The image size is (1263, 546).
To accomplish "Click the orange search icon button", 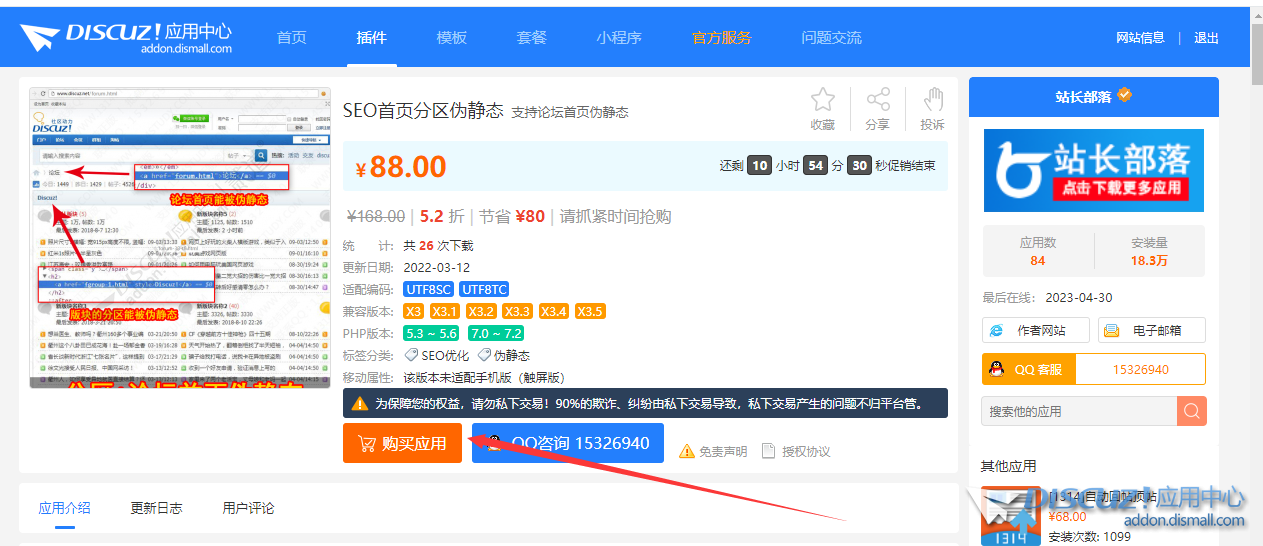I will (x=1192, y=411).
